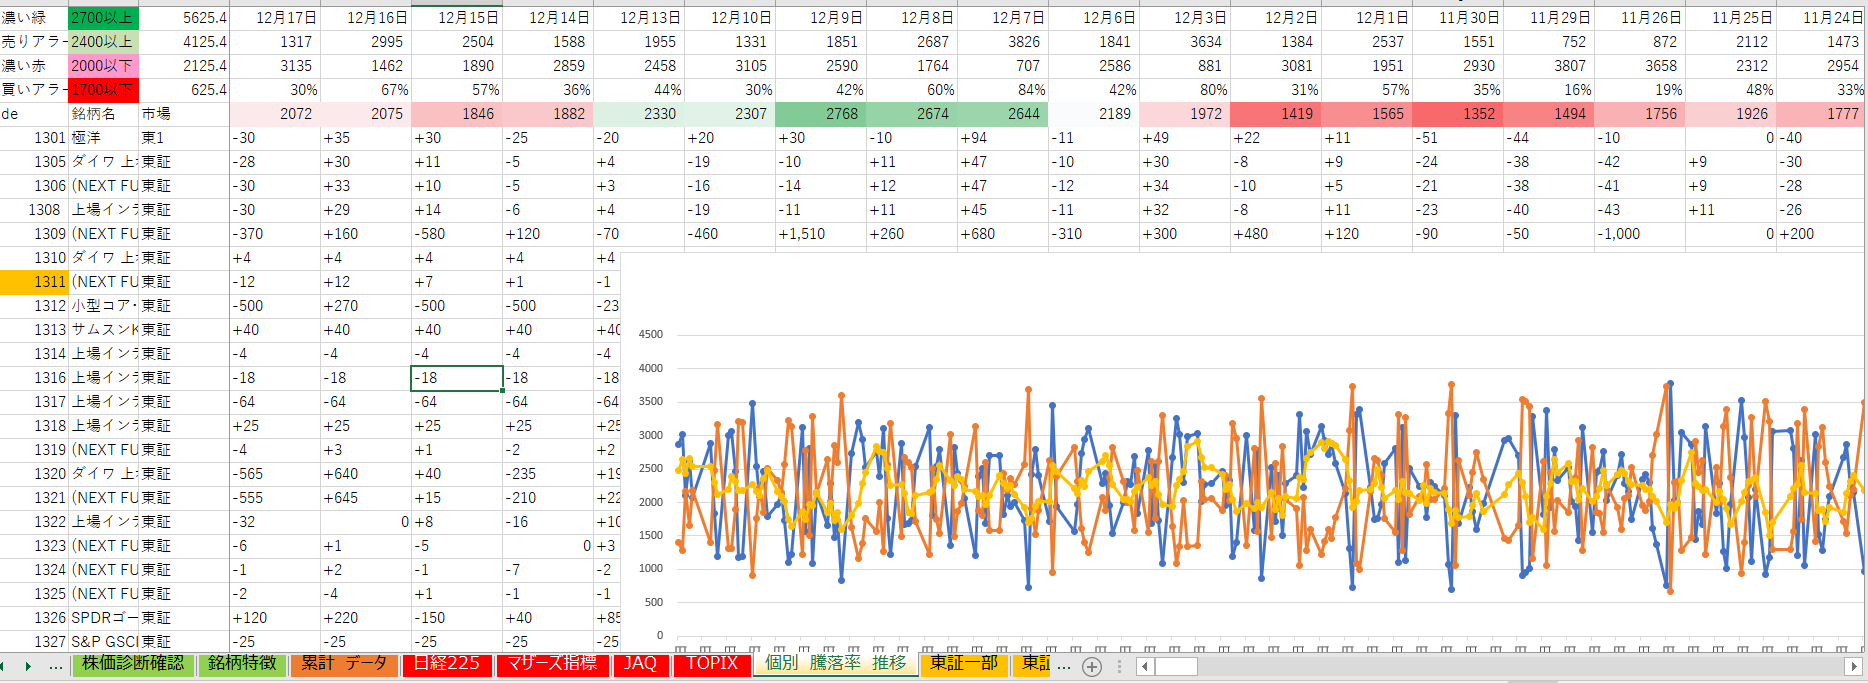
Task: Click the red 1700以下 legend cell
Action: [102, 90]
